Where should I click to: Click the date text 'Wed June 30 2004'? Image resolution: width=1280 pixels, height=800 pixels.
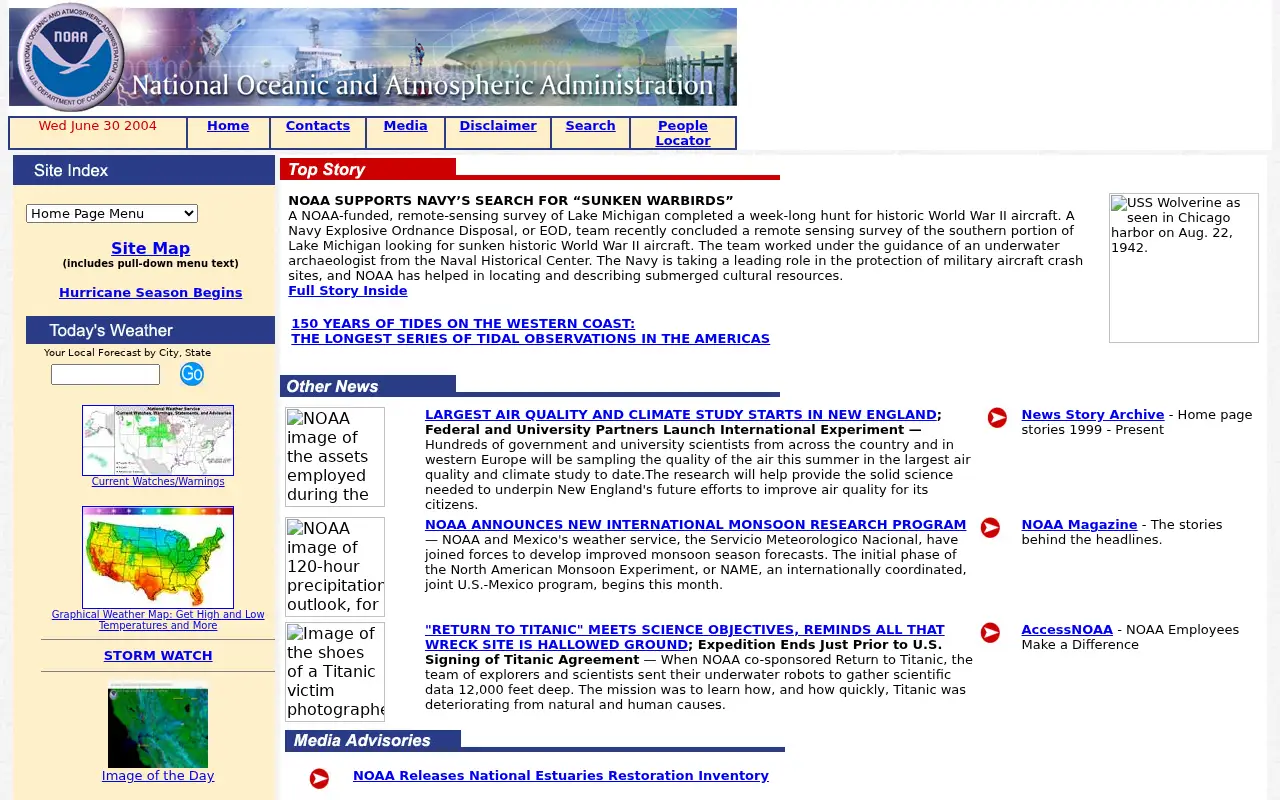pyautogui.click(x=98, y=126)
